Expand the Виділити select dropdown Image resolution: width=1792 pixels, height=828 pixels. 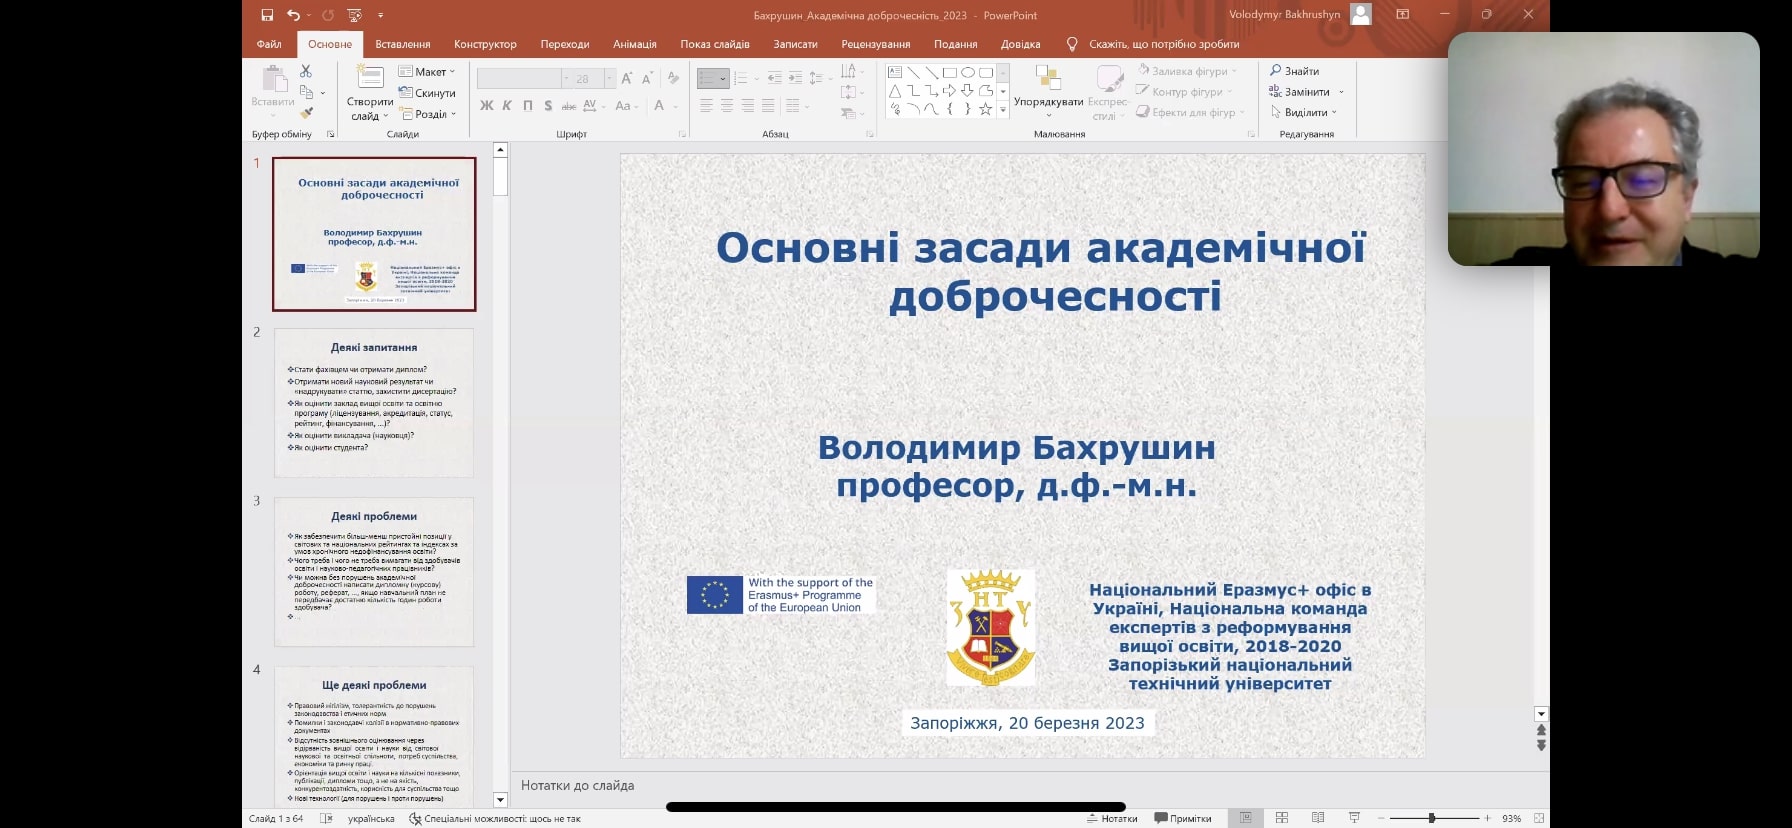tap(1304, 112)
